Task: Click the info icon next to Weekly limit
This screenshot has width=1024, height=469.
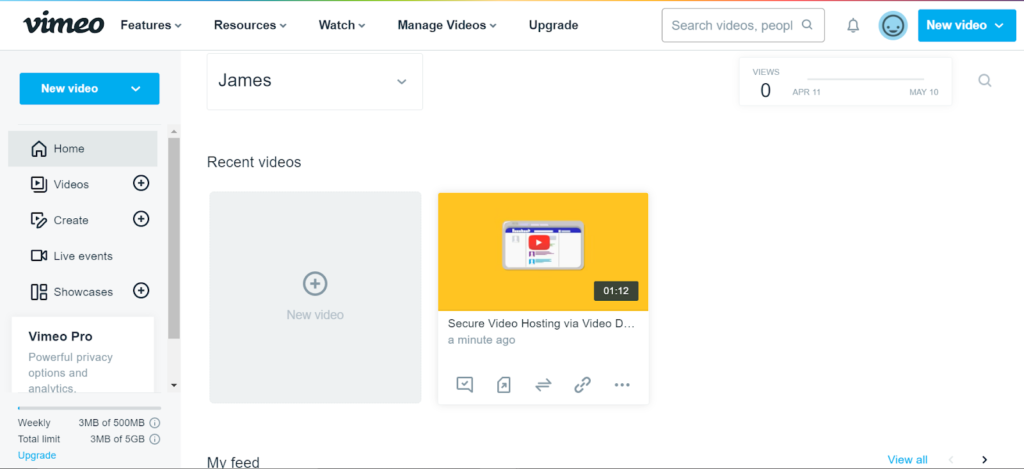Action: (x=155, y=423)
